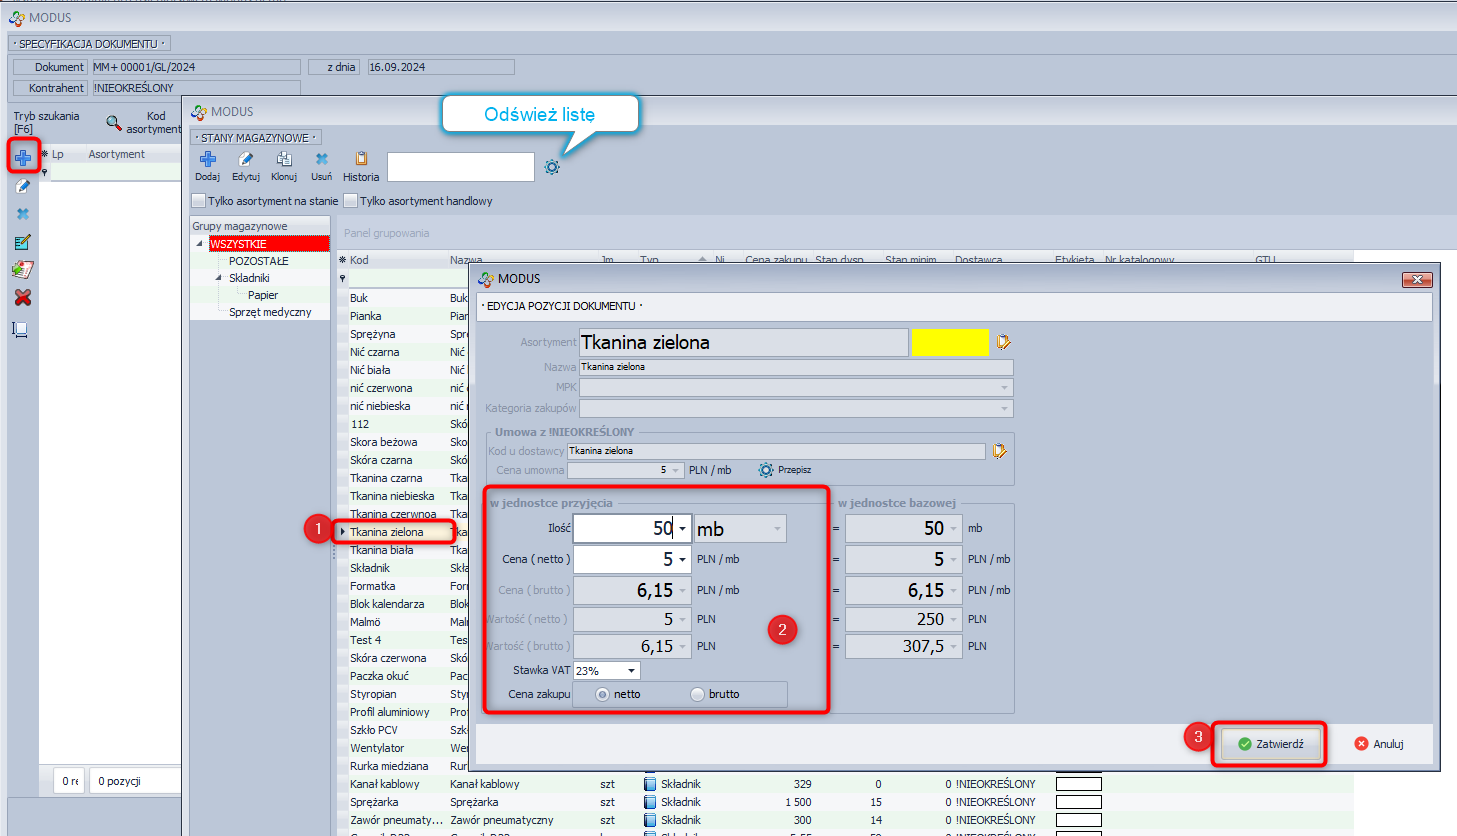Screen dimensions: 1457x836
Task: Click the Usuń icon in the warehouse toolbar
Action: [x=322, y=160]
